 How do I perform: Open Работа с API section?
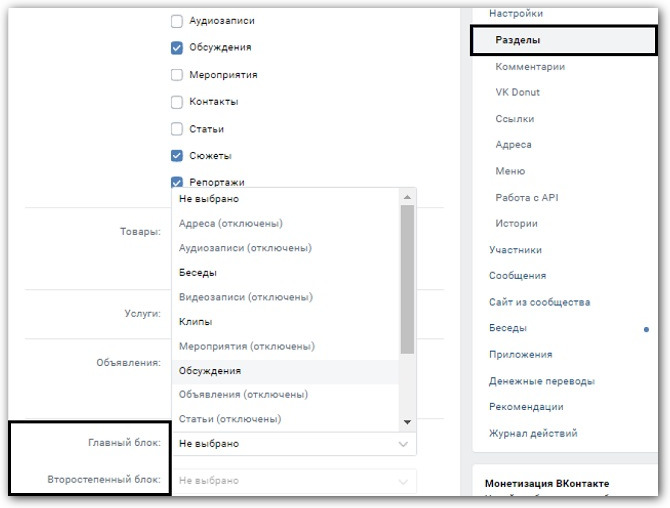[x=526, y=198]
